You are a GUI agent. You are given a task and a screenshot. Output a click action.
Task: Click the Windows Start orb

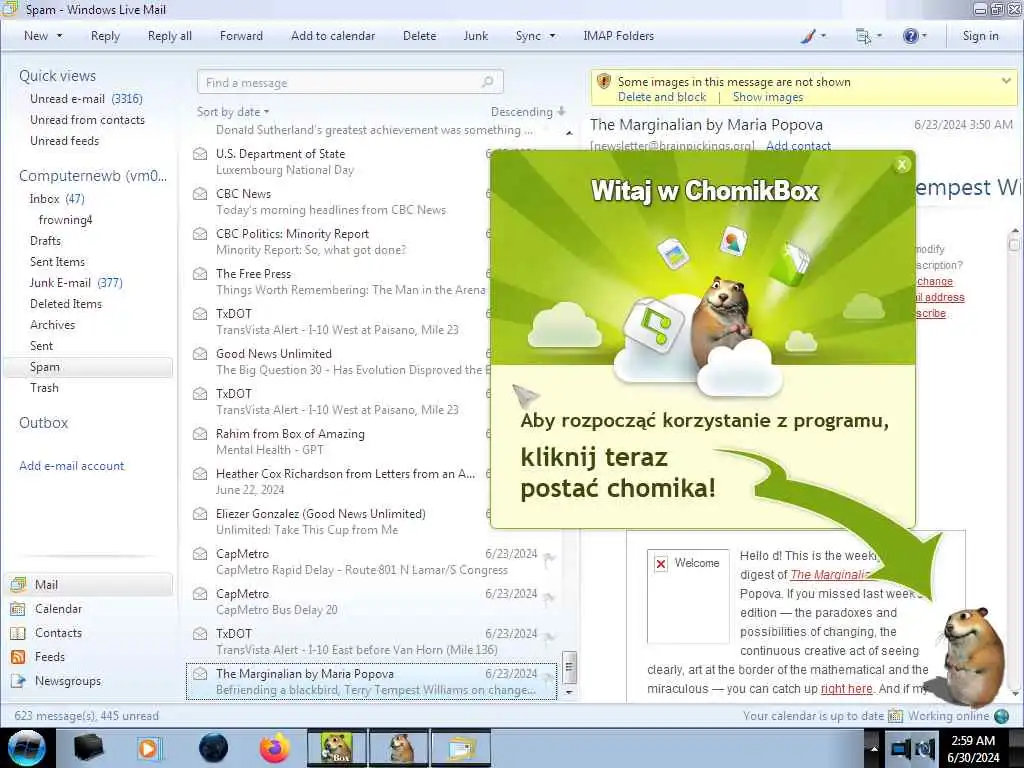coord(27,748)
